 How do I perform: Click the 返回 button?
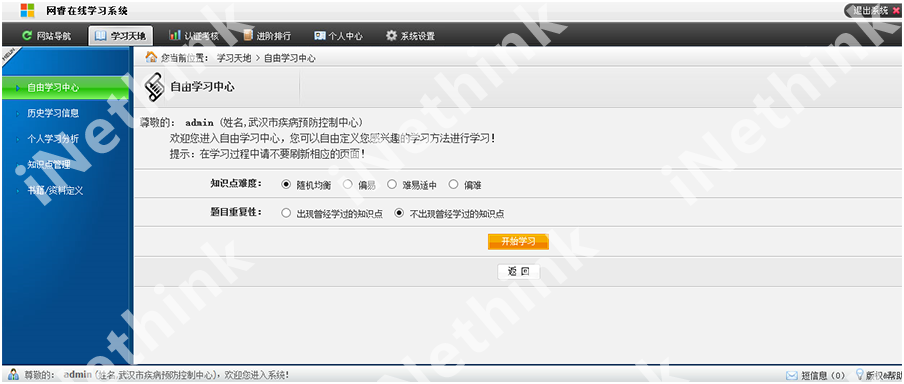coord(518,272)
